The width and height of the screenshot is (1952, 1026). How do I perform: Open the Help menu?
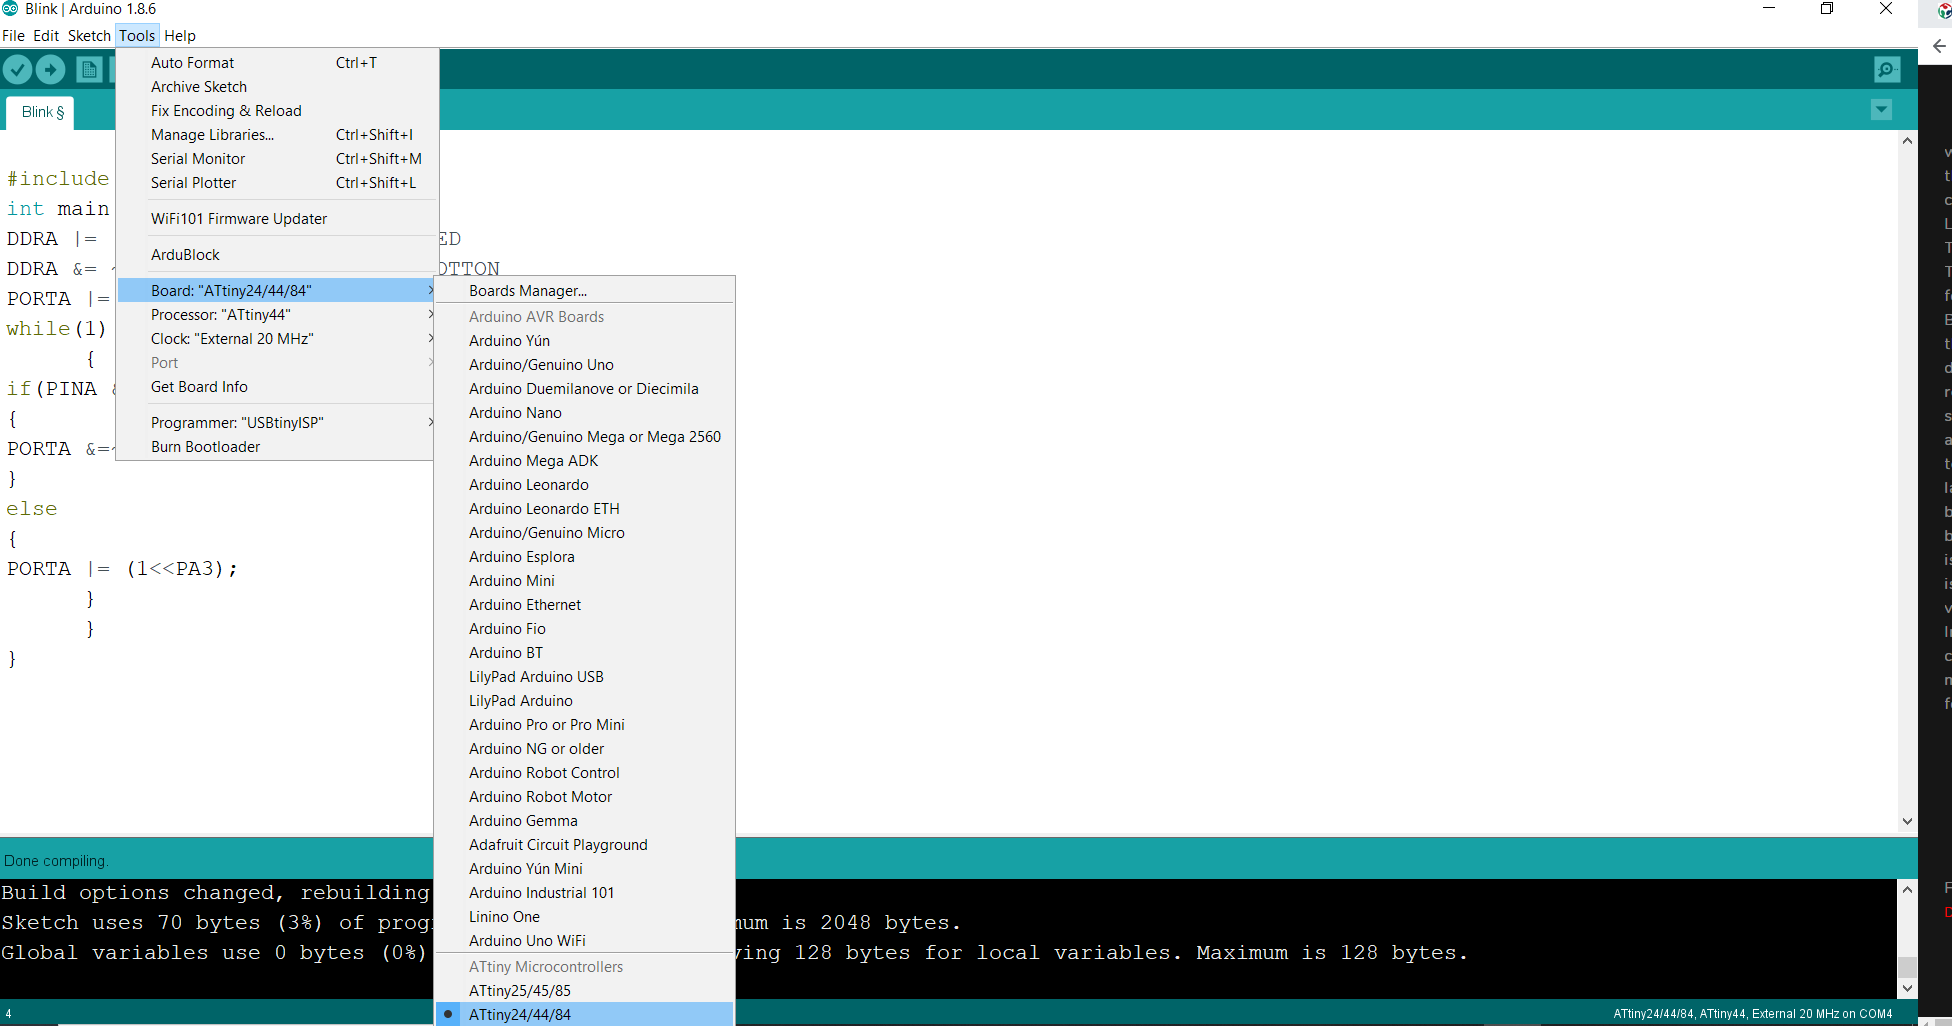180,35
